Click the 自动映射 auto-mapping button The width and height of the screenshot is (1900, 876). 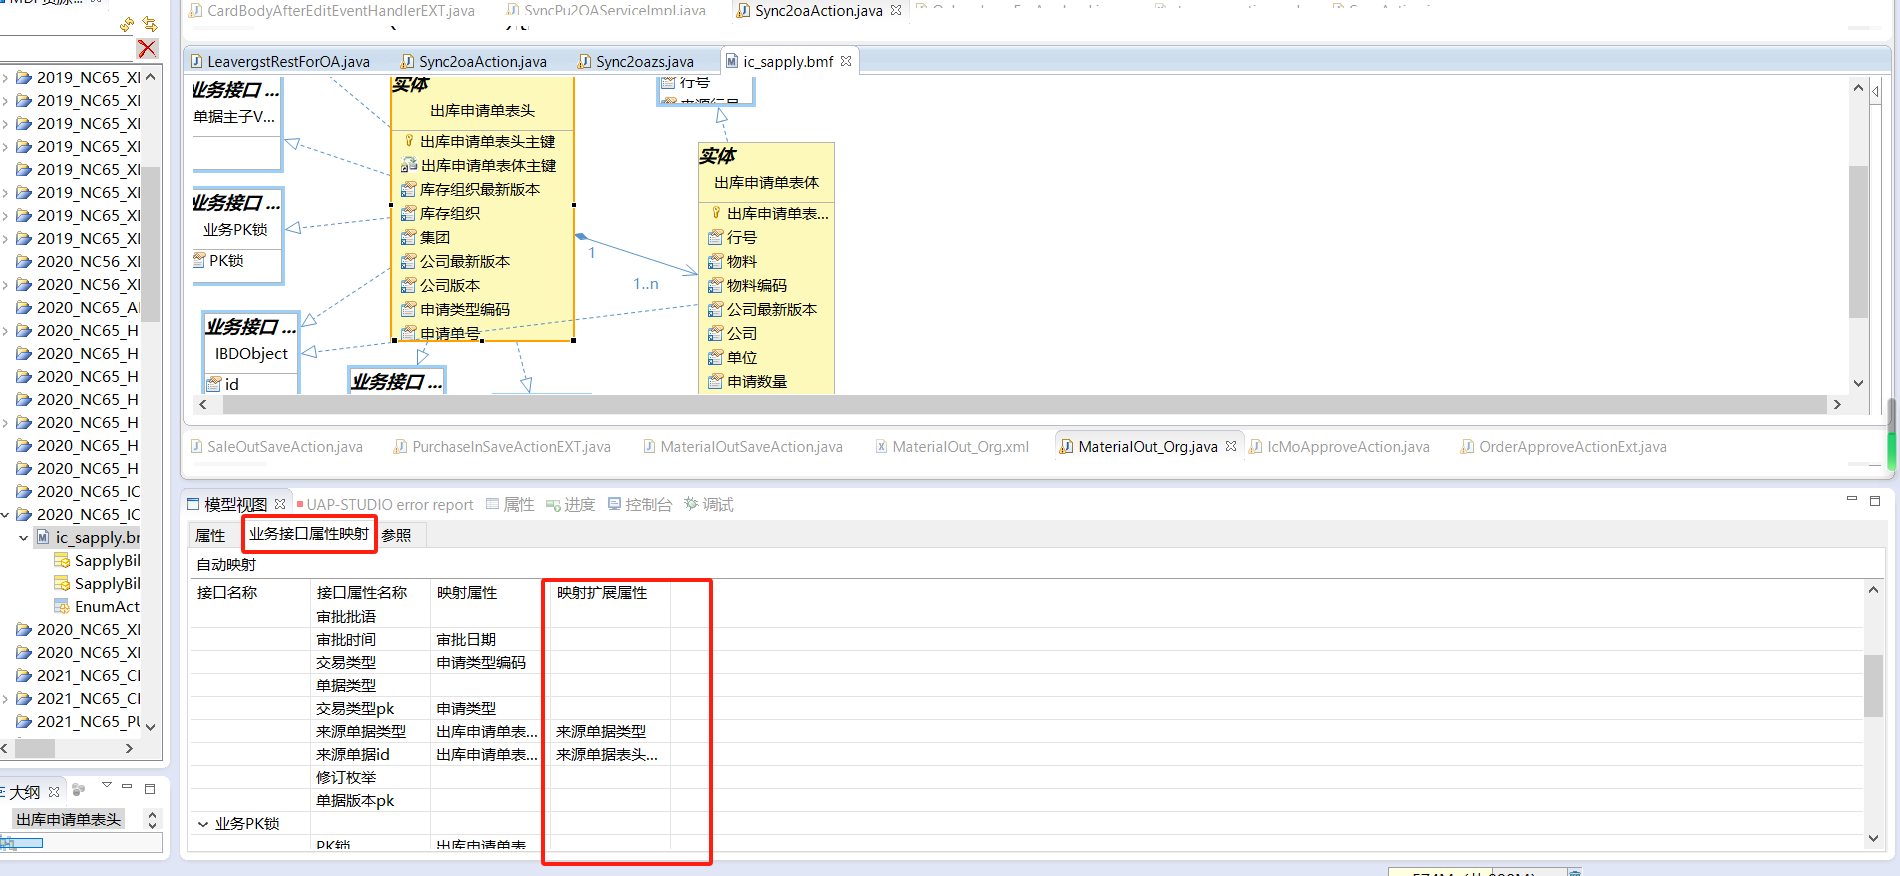226,564
